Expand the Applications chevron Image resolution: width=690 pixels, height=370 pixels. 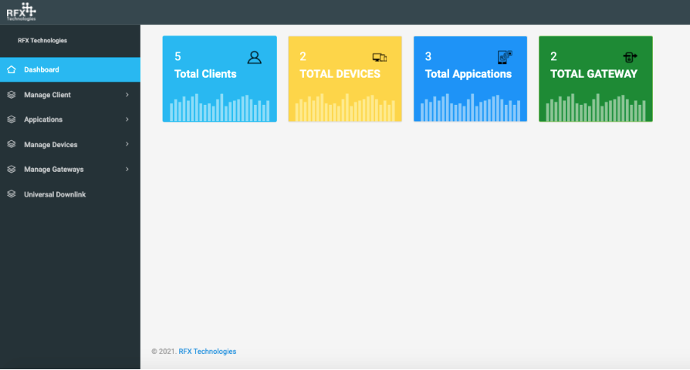coord(127,119)
